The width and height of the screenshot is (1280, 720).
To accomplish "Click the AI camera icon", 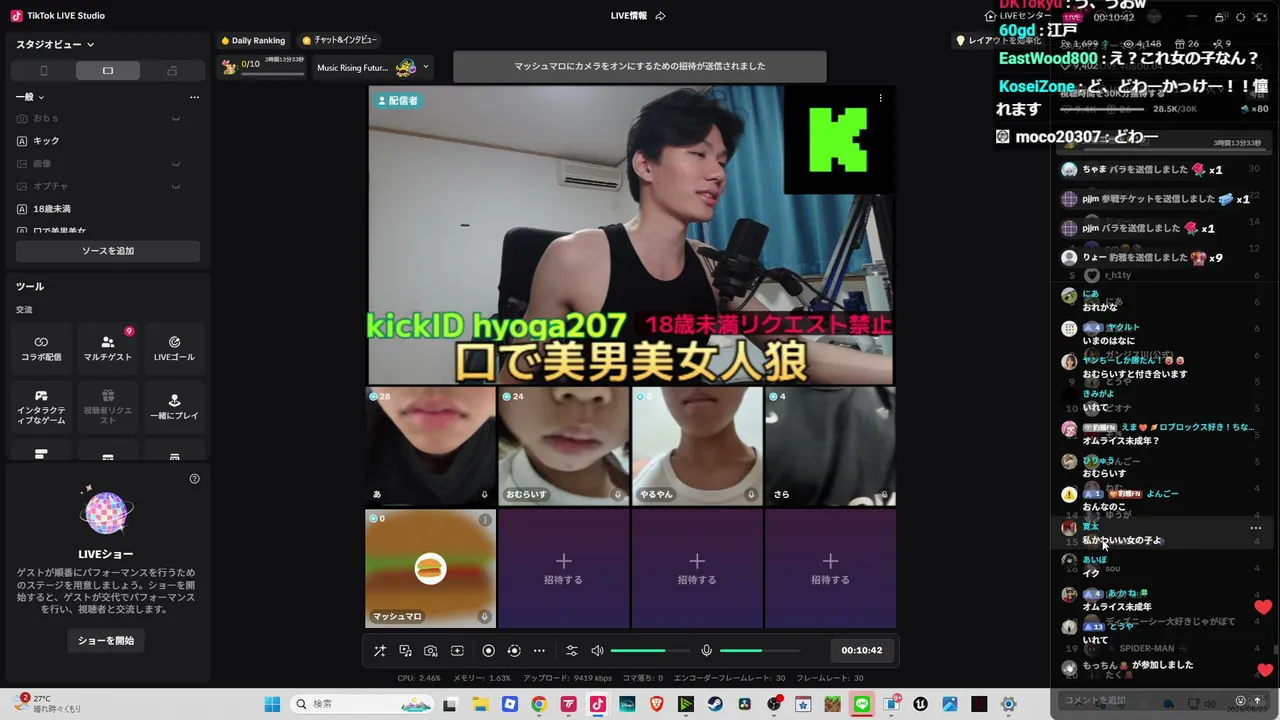I will click(x=431, y=650).
